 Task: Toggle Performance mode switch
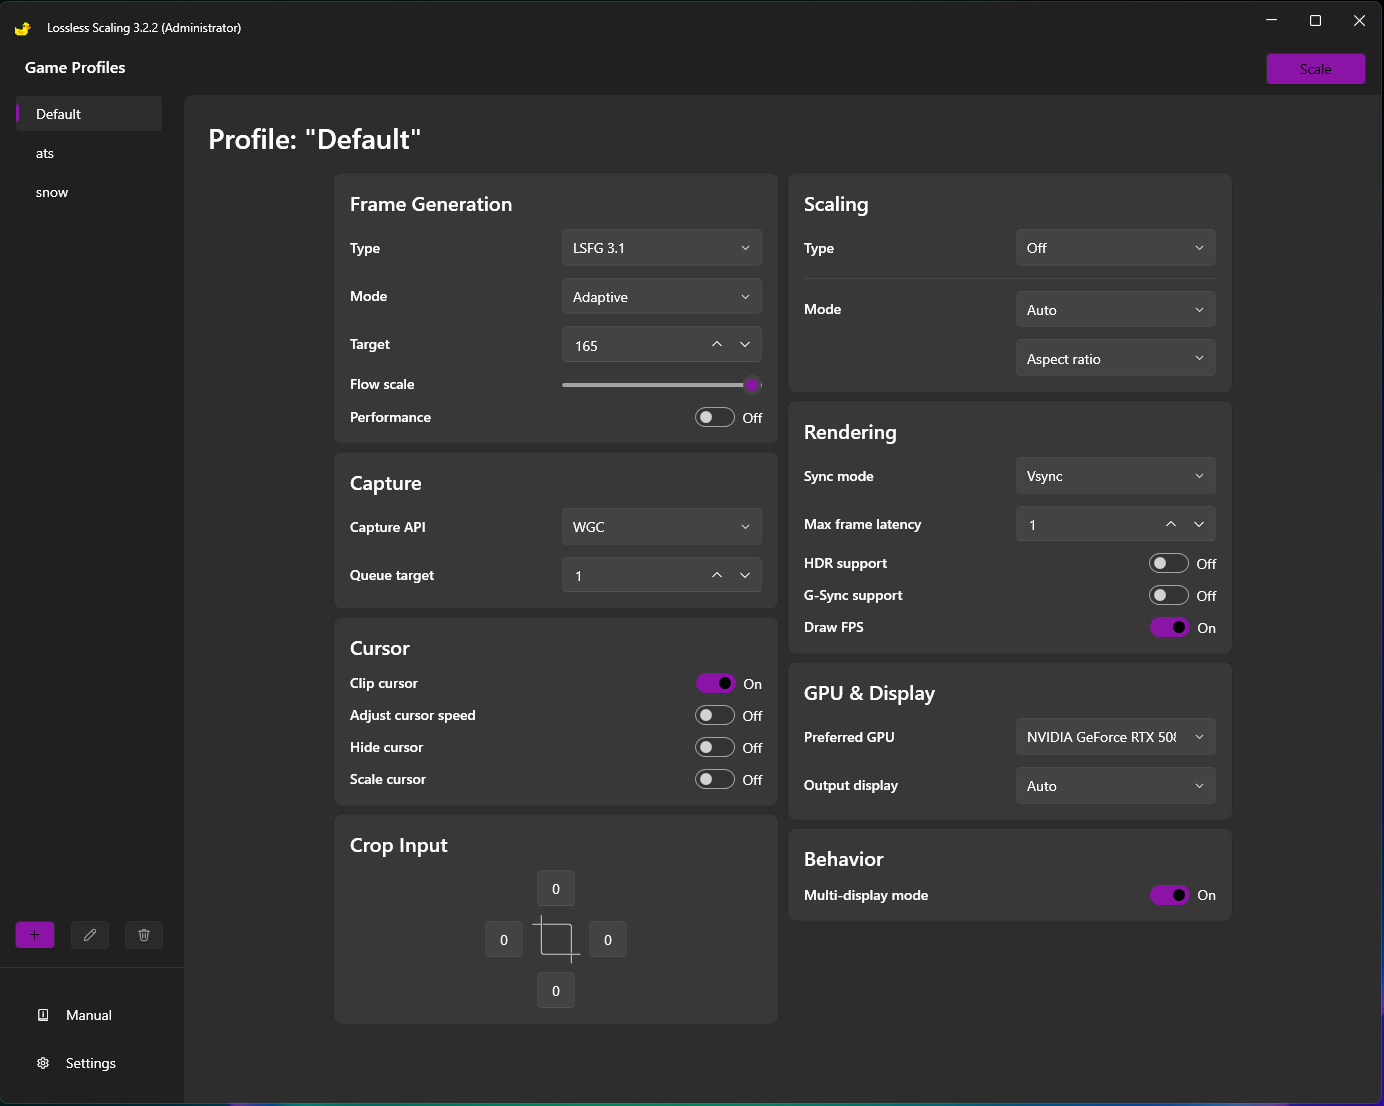(x=715, y=417)
